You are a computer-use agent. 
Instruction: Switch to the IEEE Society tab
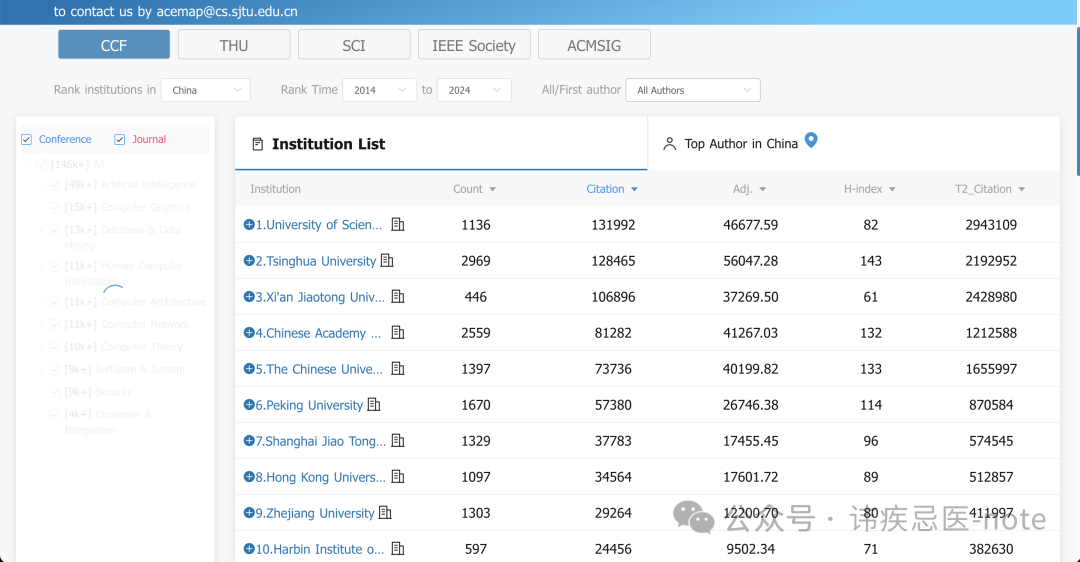click(x=474, y=45)
